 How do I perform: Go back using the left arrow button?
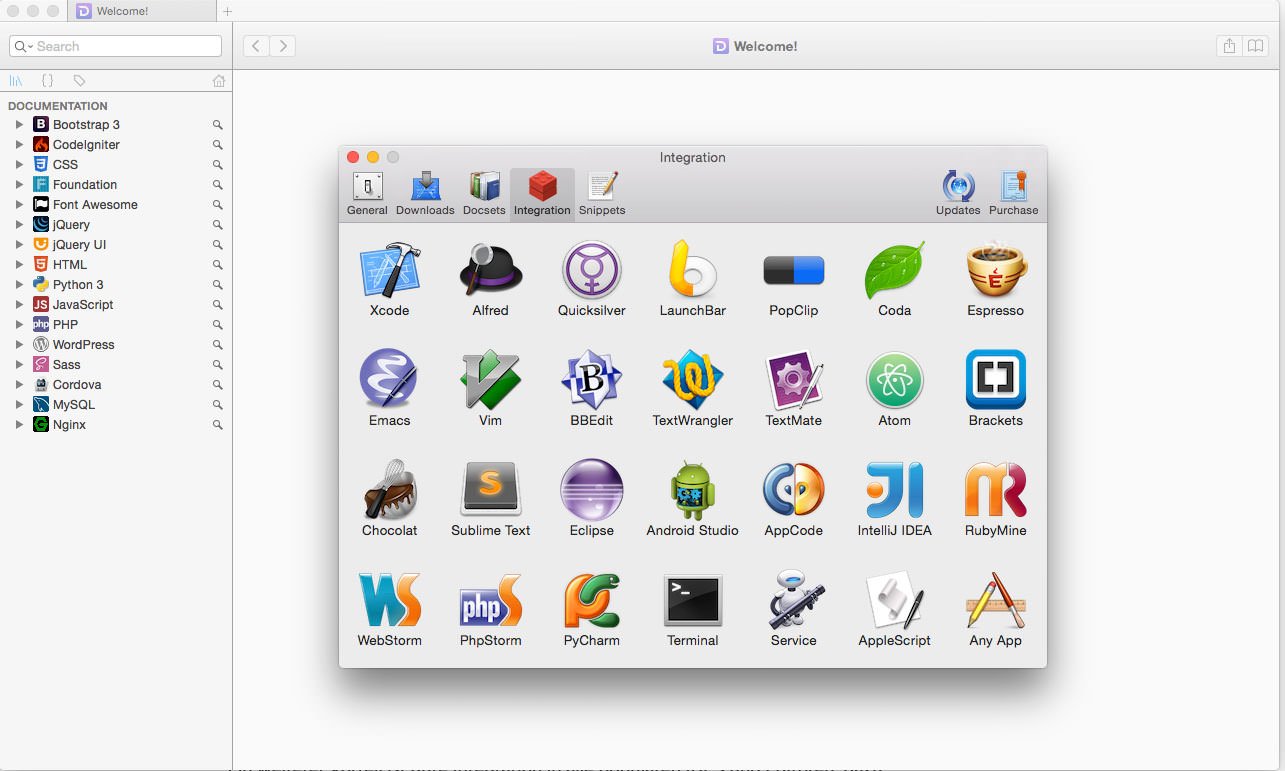click(x=256, y=46)
